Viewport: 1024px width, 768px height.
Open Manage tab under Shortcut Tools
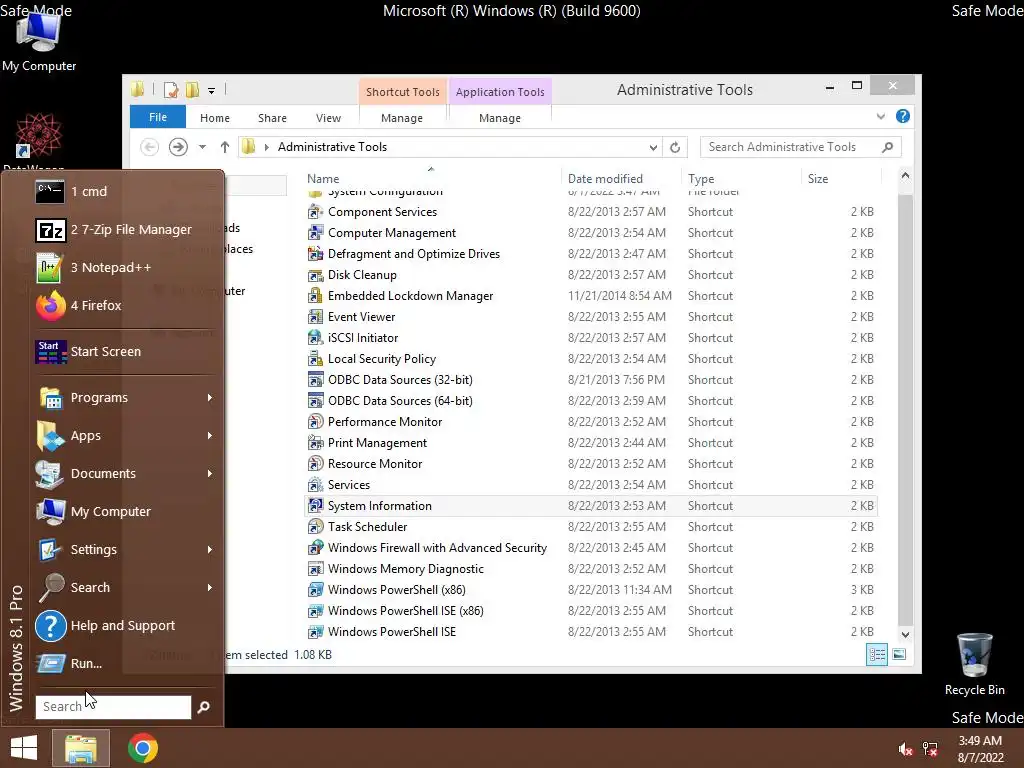(x=402, y=118)
